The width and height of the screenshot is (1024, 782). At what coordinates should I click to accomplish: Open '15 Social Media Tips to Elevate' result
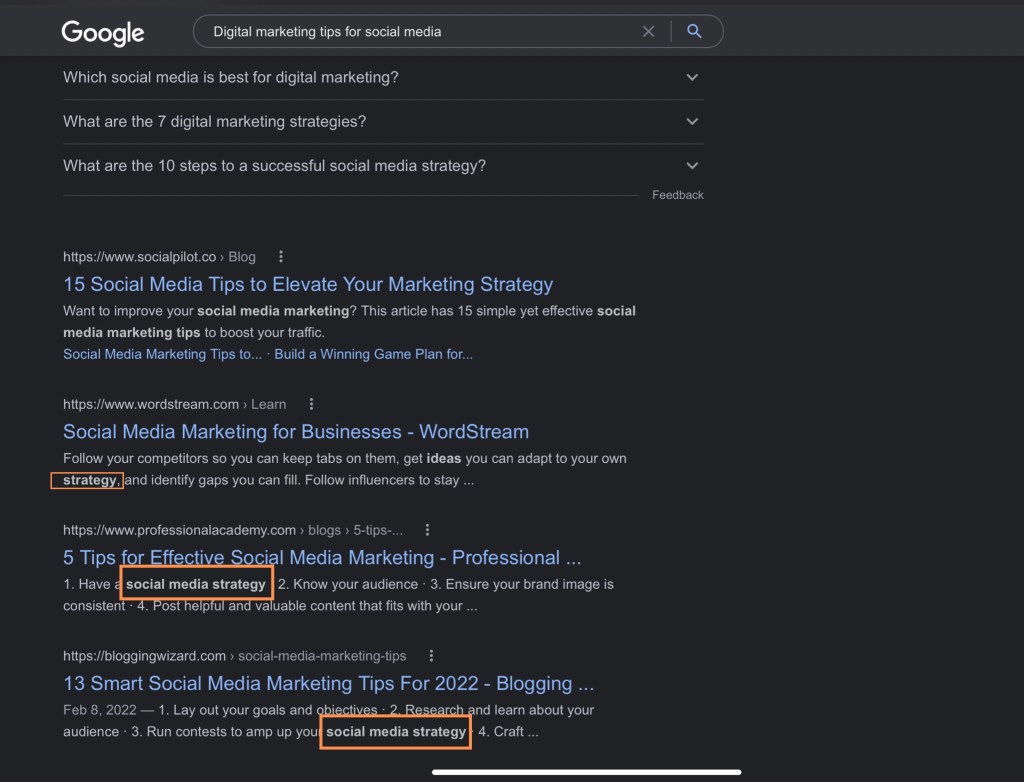(x=308, y=284)
